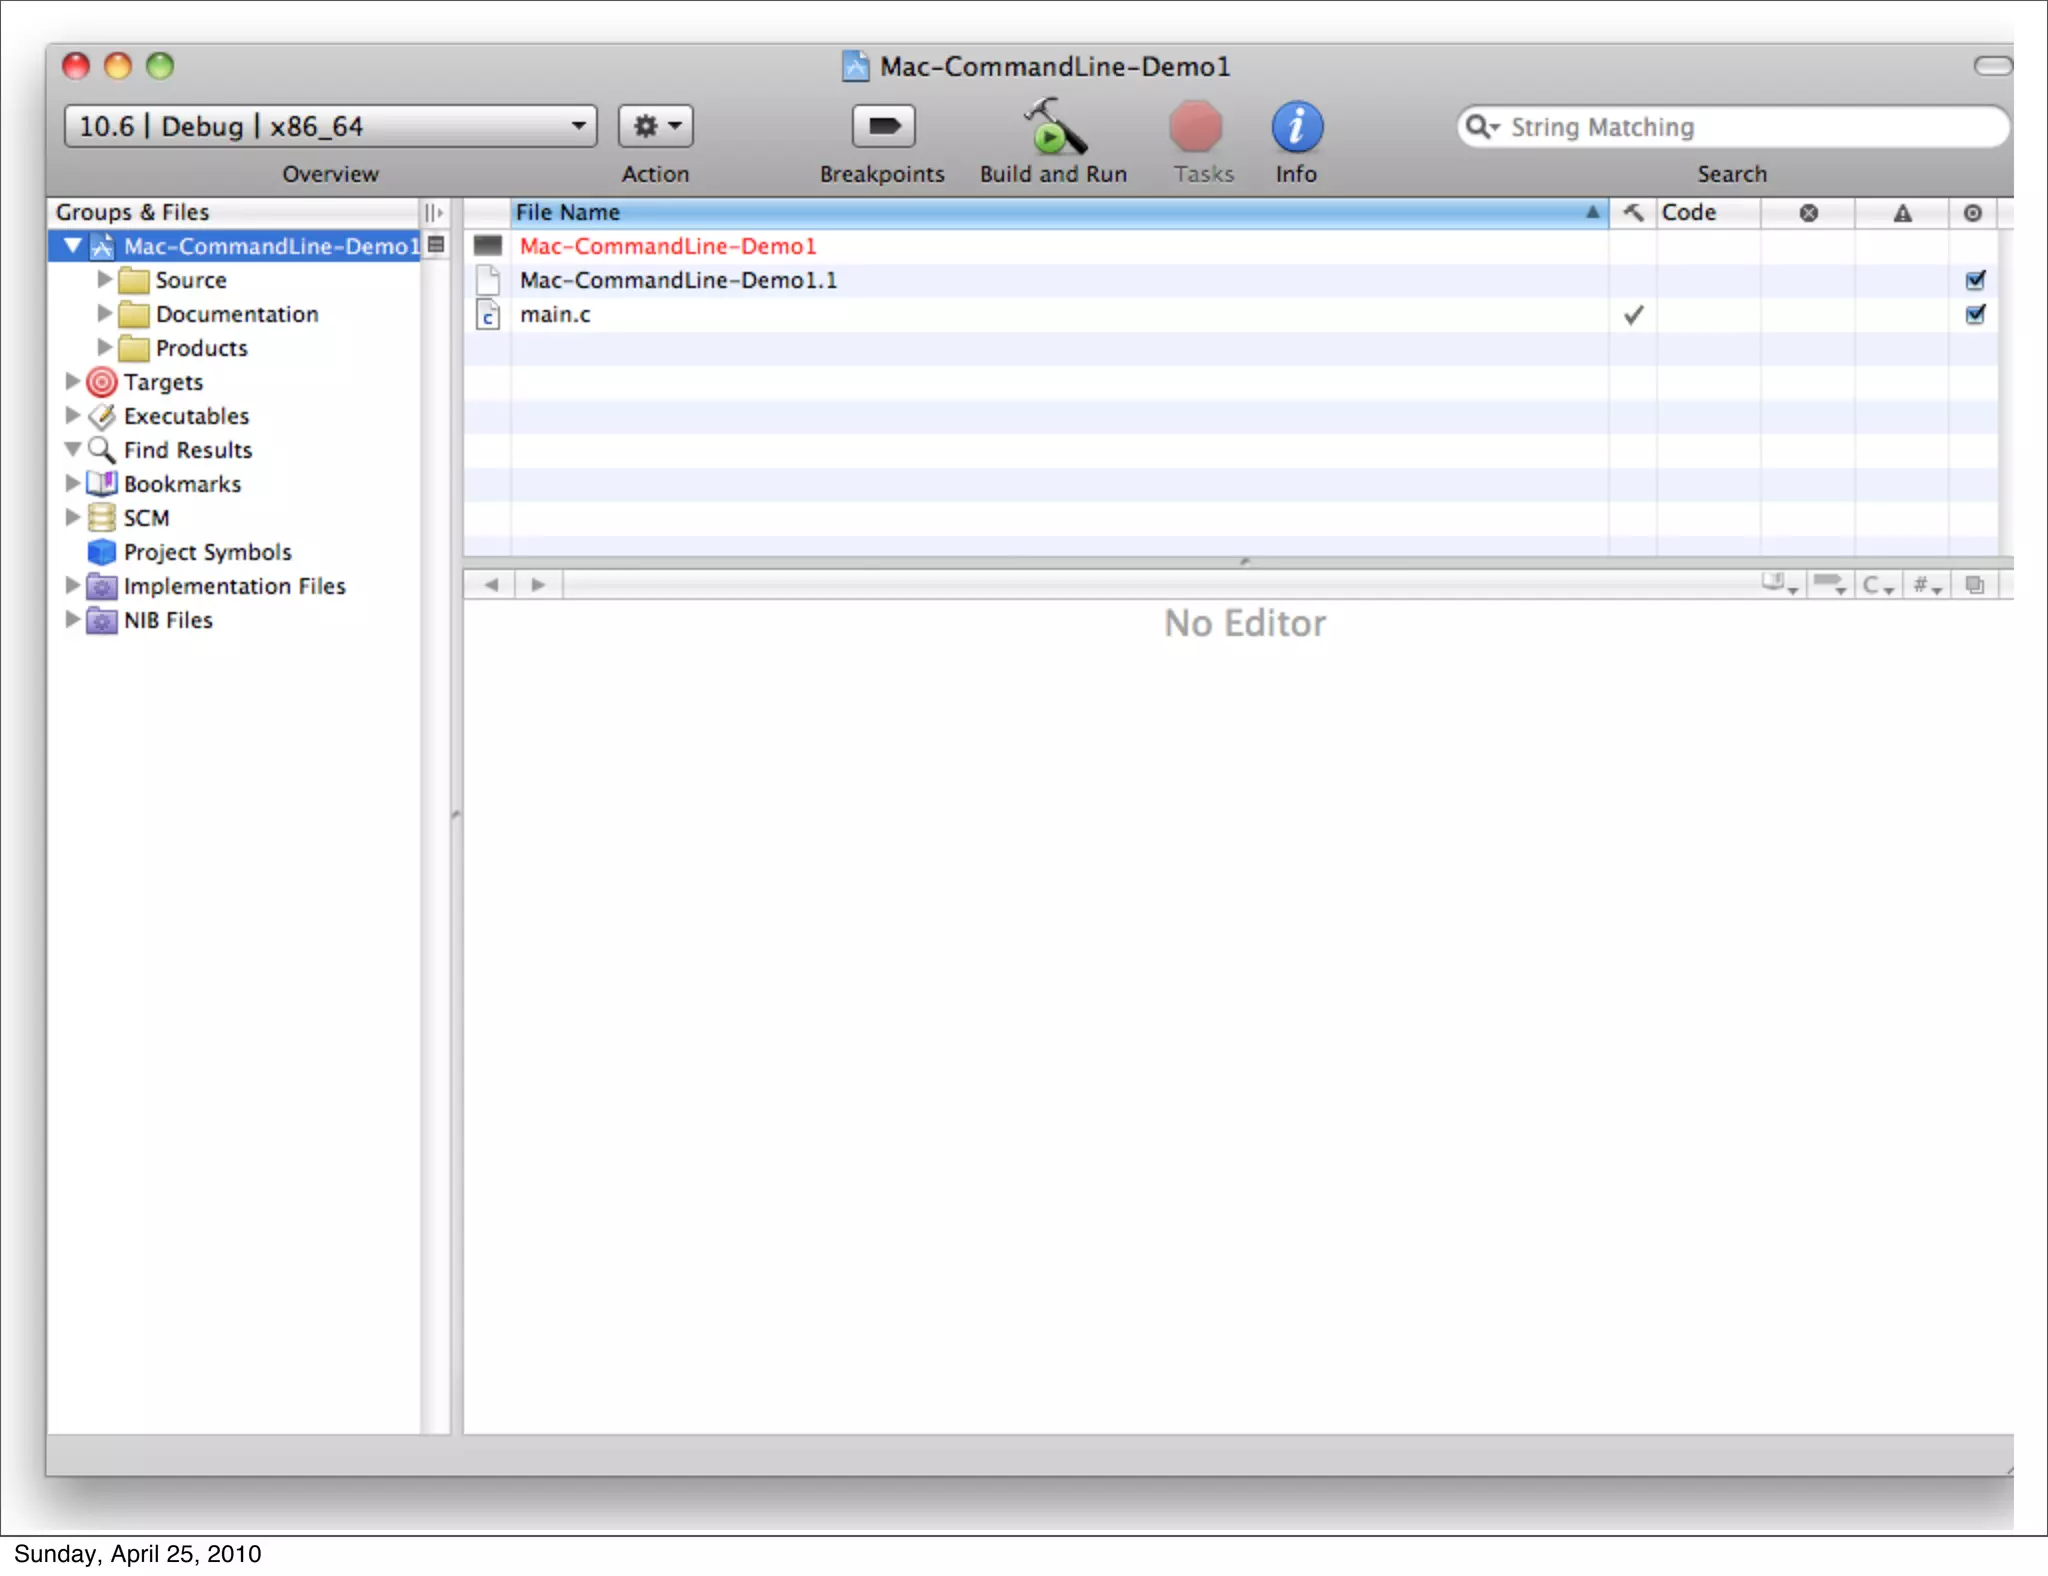The height and width of the screenshot is (1576, 2048).
Task: Open the Action gear dropdown
Action: pyautogui.click(x=656, y=127)
